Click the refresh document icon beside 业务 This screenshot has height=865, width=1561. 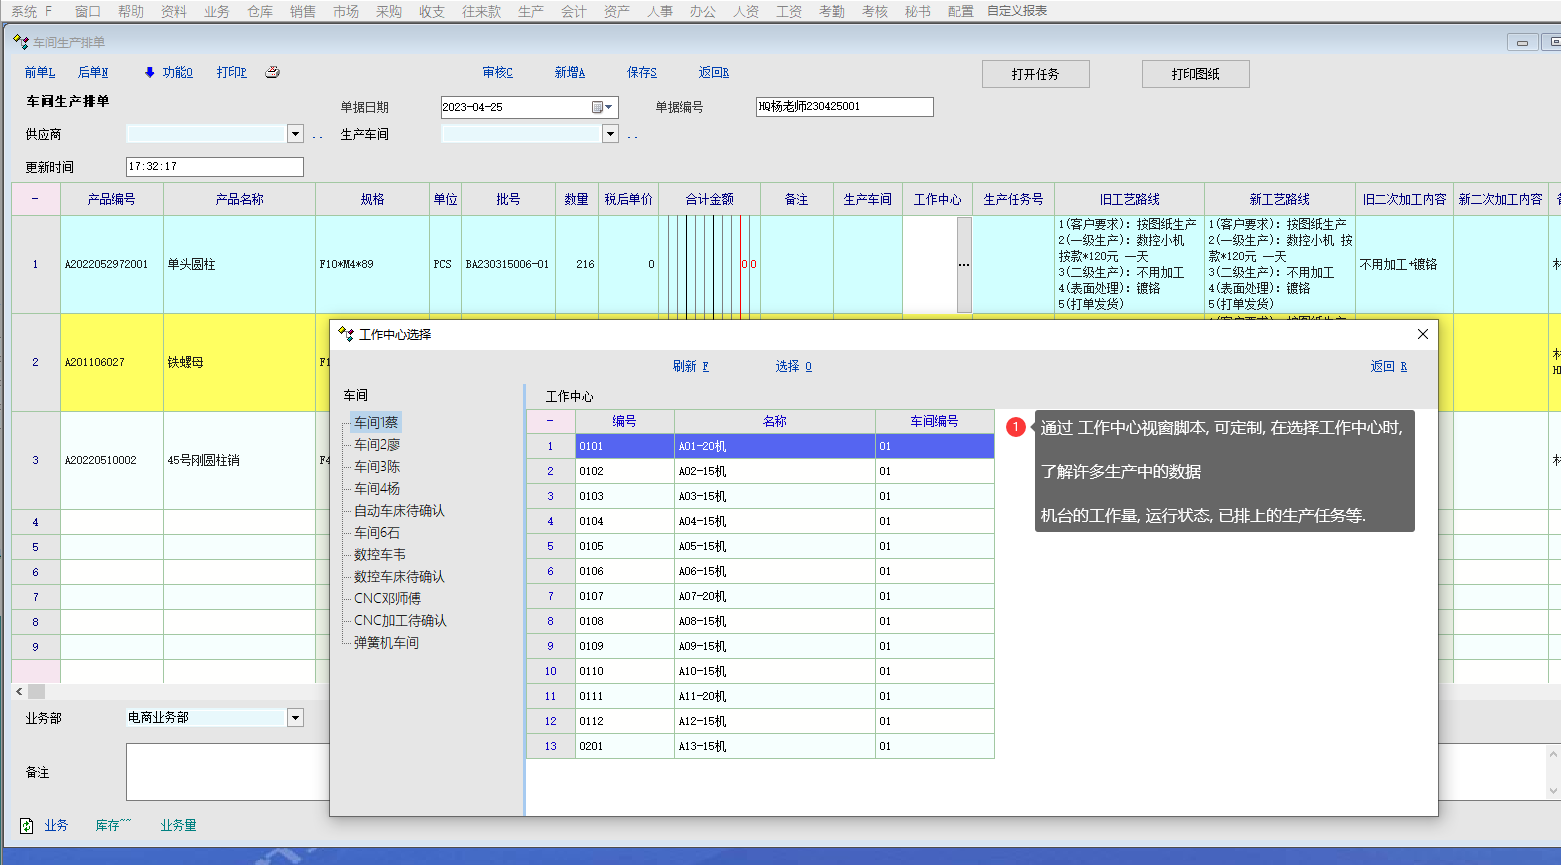pos(27,826)
